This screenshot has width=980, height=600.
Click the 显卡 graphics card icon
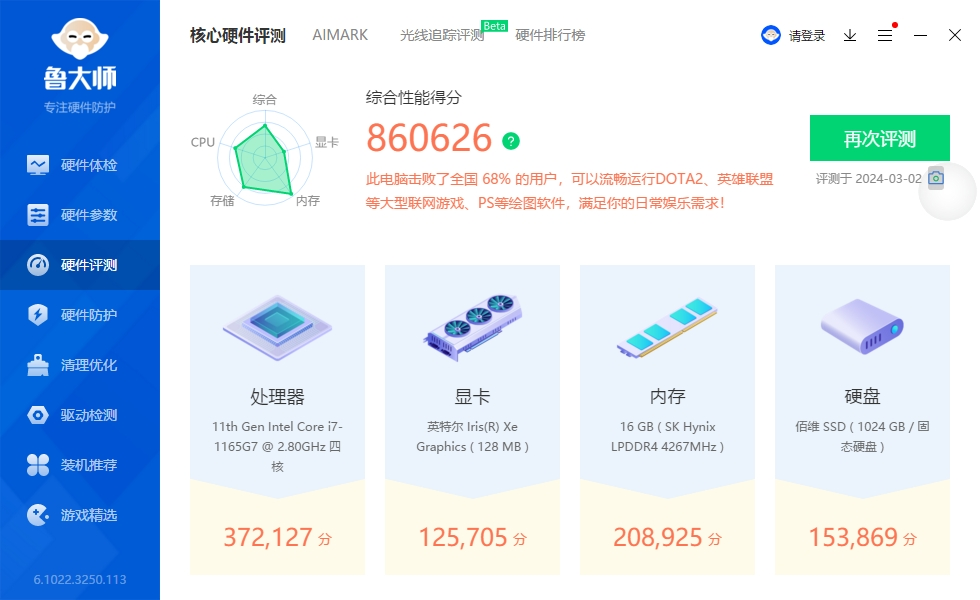point(472,328)
